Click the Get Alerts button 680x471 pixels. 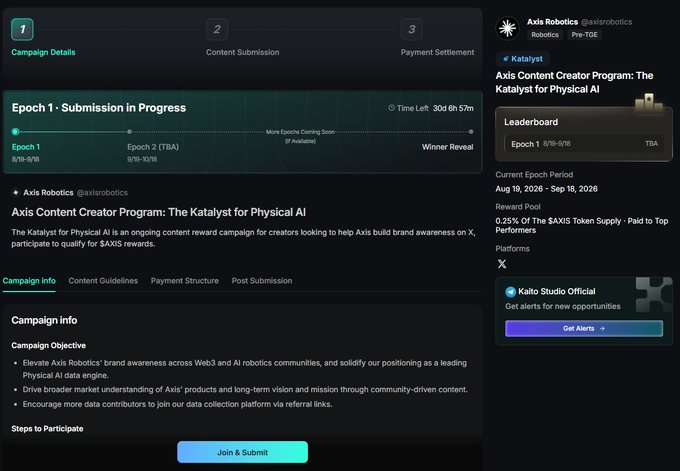click(x=584, y=328)
